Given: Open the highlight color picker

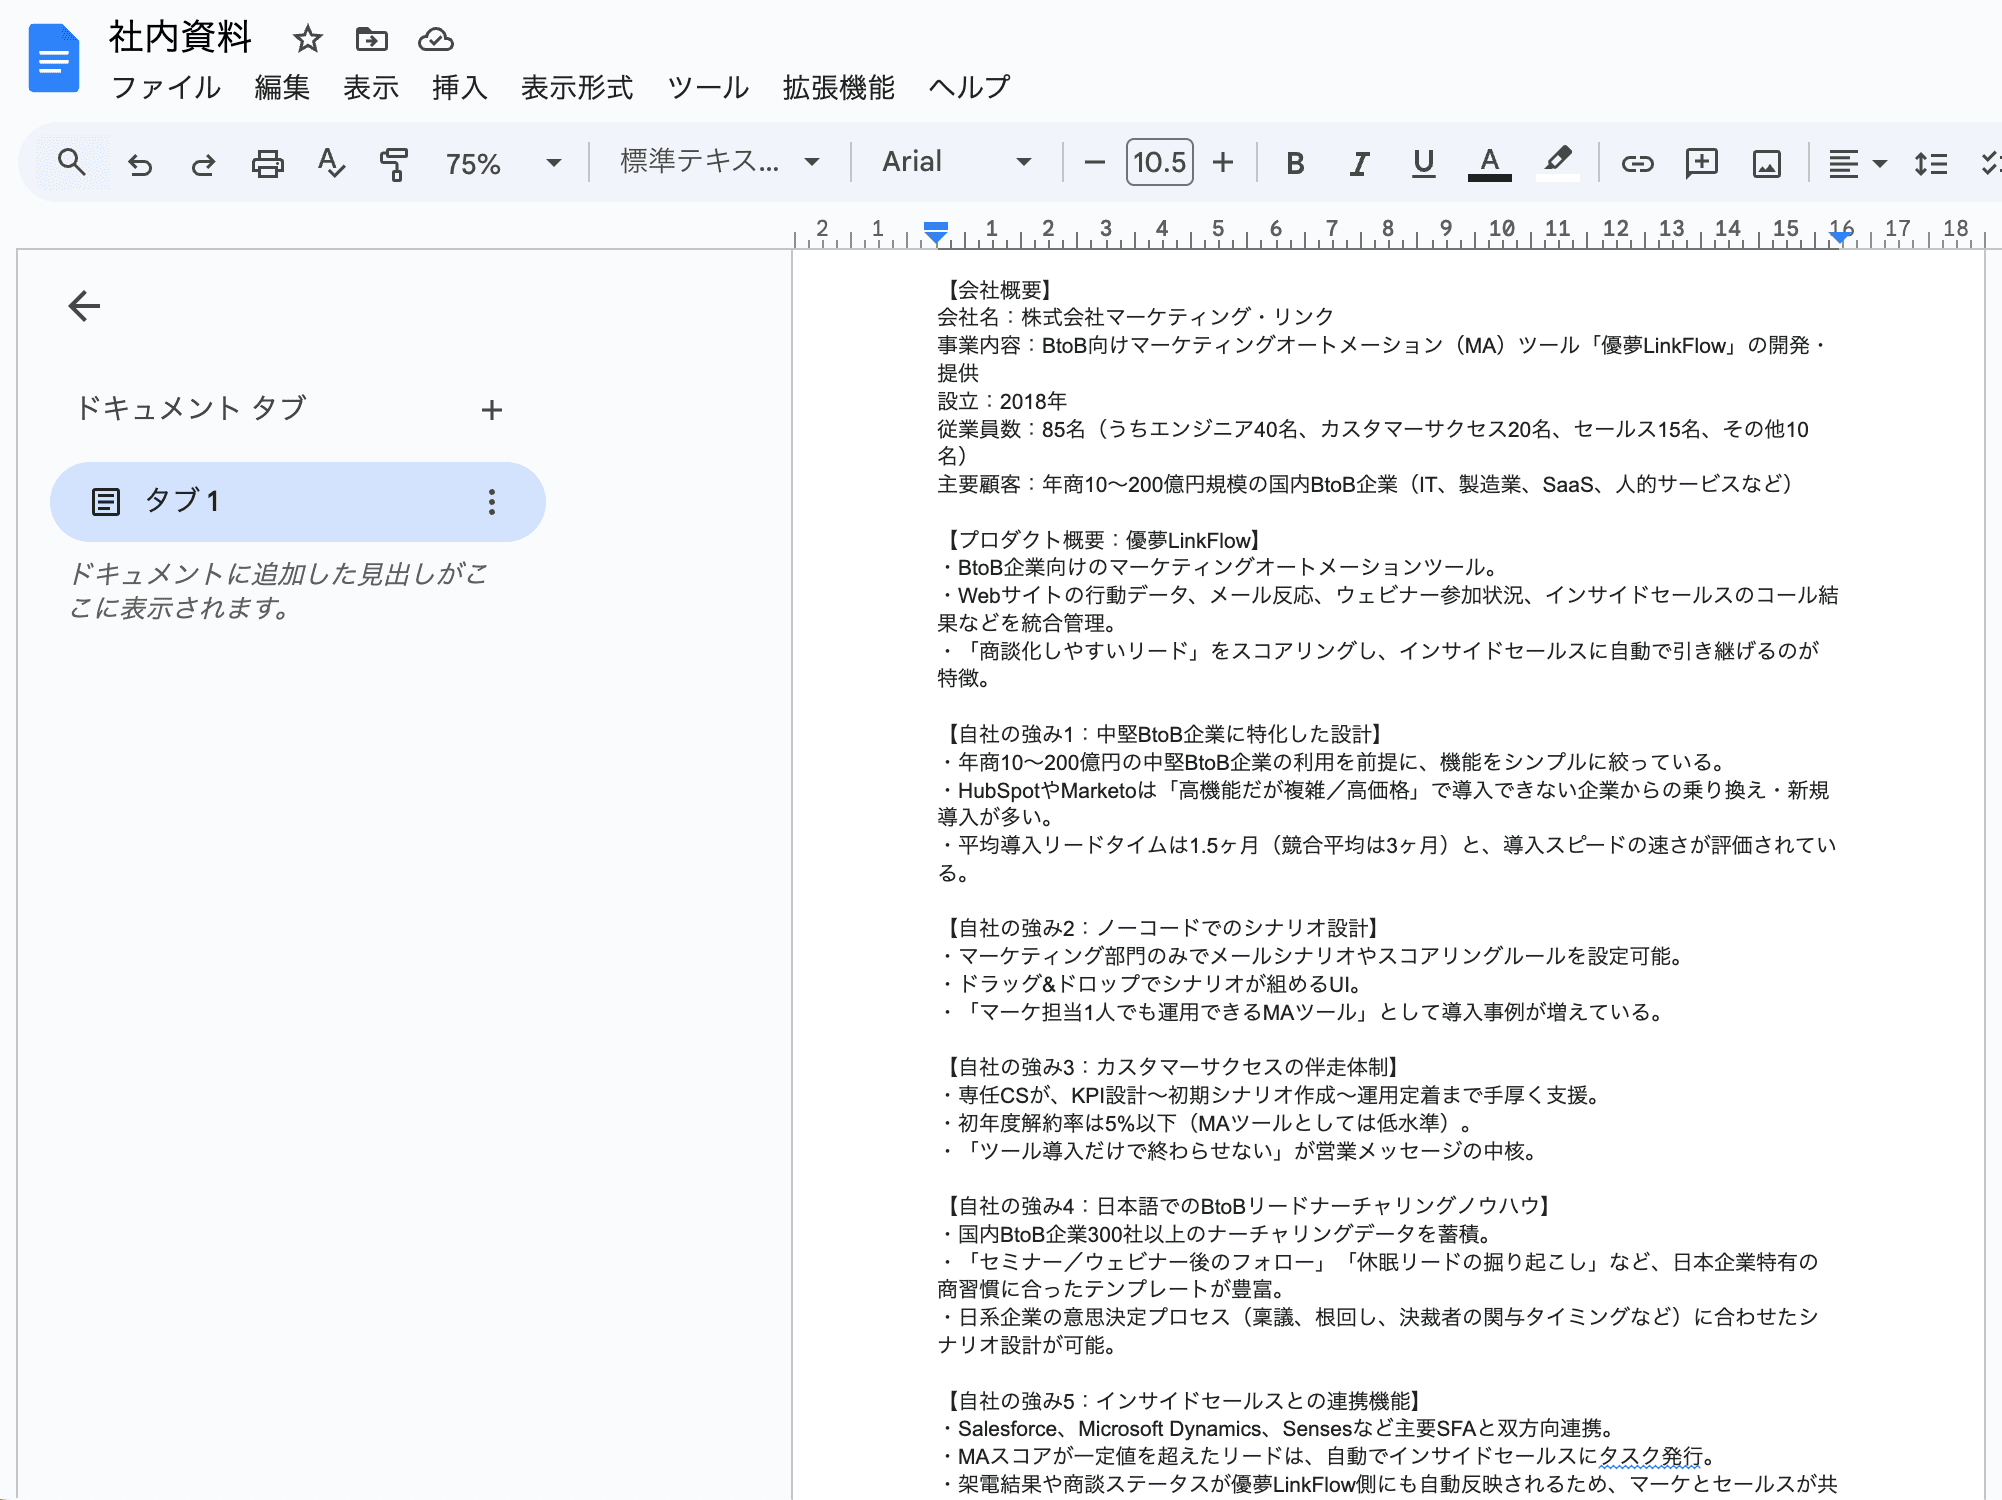Looking at the screenshot, I should click(x=1557, y=163).
